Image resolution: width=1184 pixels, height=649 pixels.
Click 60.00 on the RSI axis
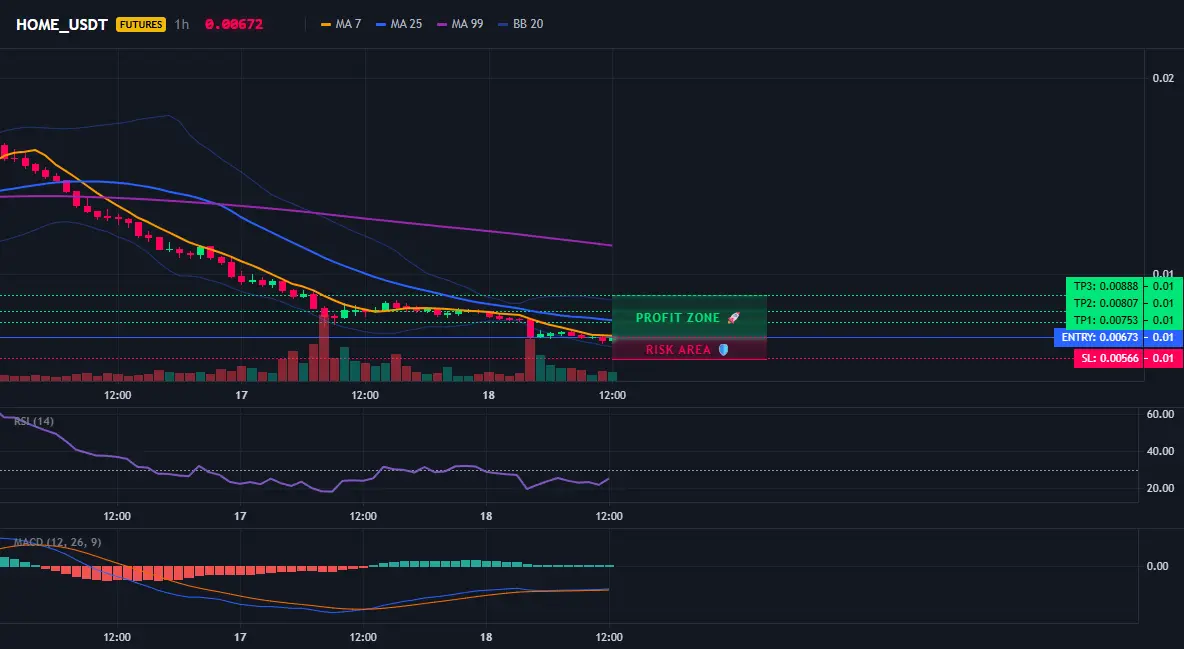1160,414
